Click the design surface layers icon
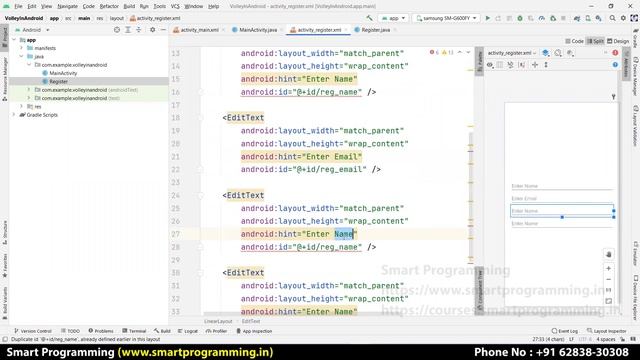640x360 pixels. tap(545, 53)
